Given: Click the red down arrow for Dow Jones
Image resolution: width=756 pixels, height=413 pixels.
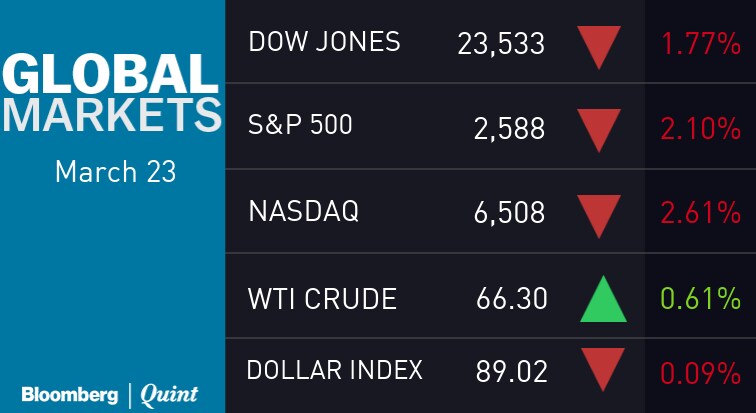Looking at the screenshot, I should pyautogui.click(x=600, y=46).
